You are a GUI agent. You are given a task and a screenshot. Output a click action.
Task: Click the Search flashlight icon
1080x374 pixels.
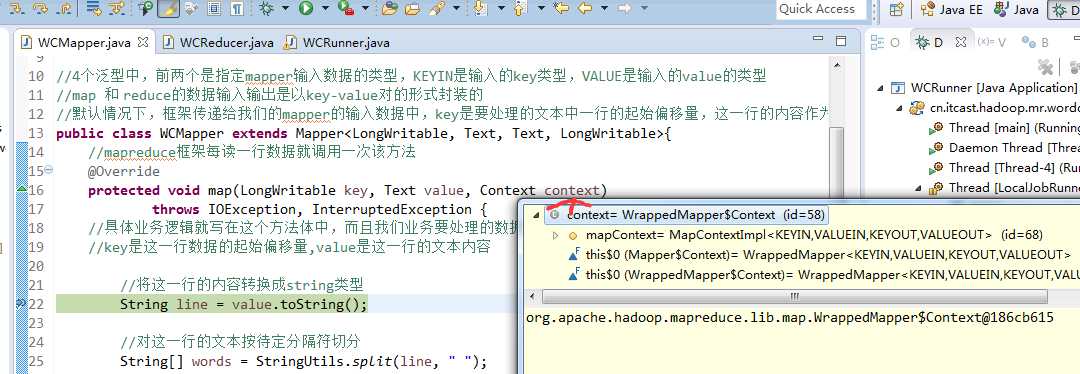[x=437, y=8]
